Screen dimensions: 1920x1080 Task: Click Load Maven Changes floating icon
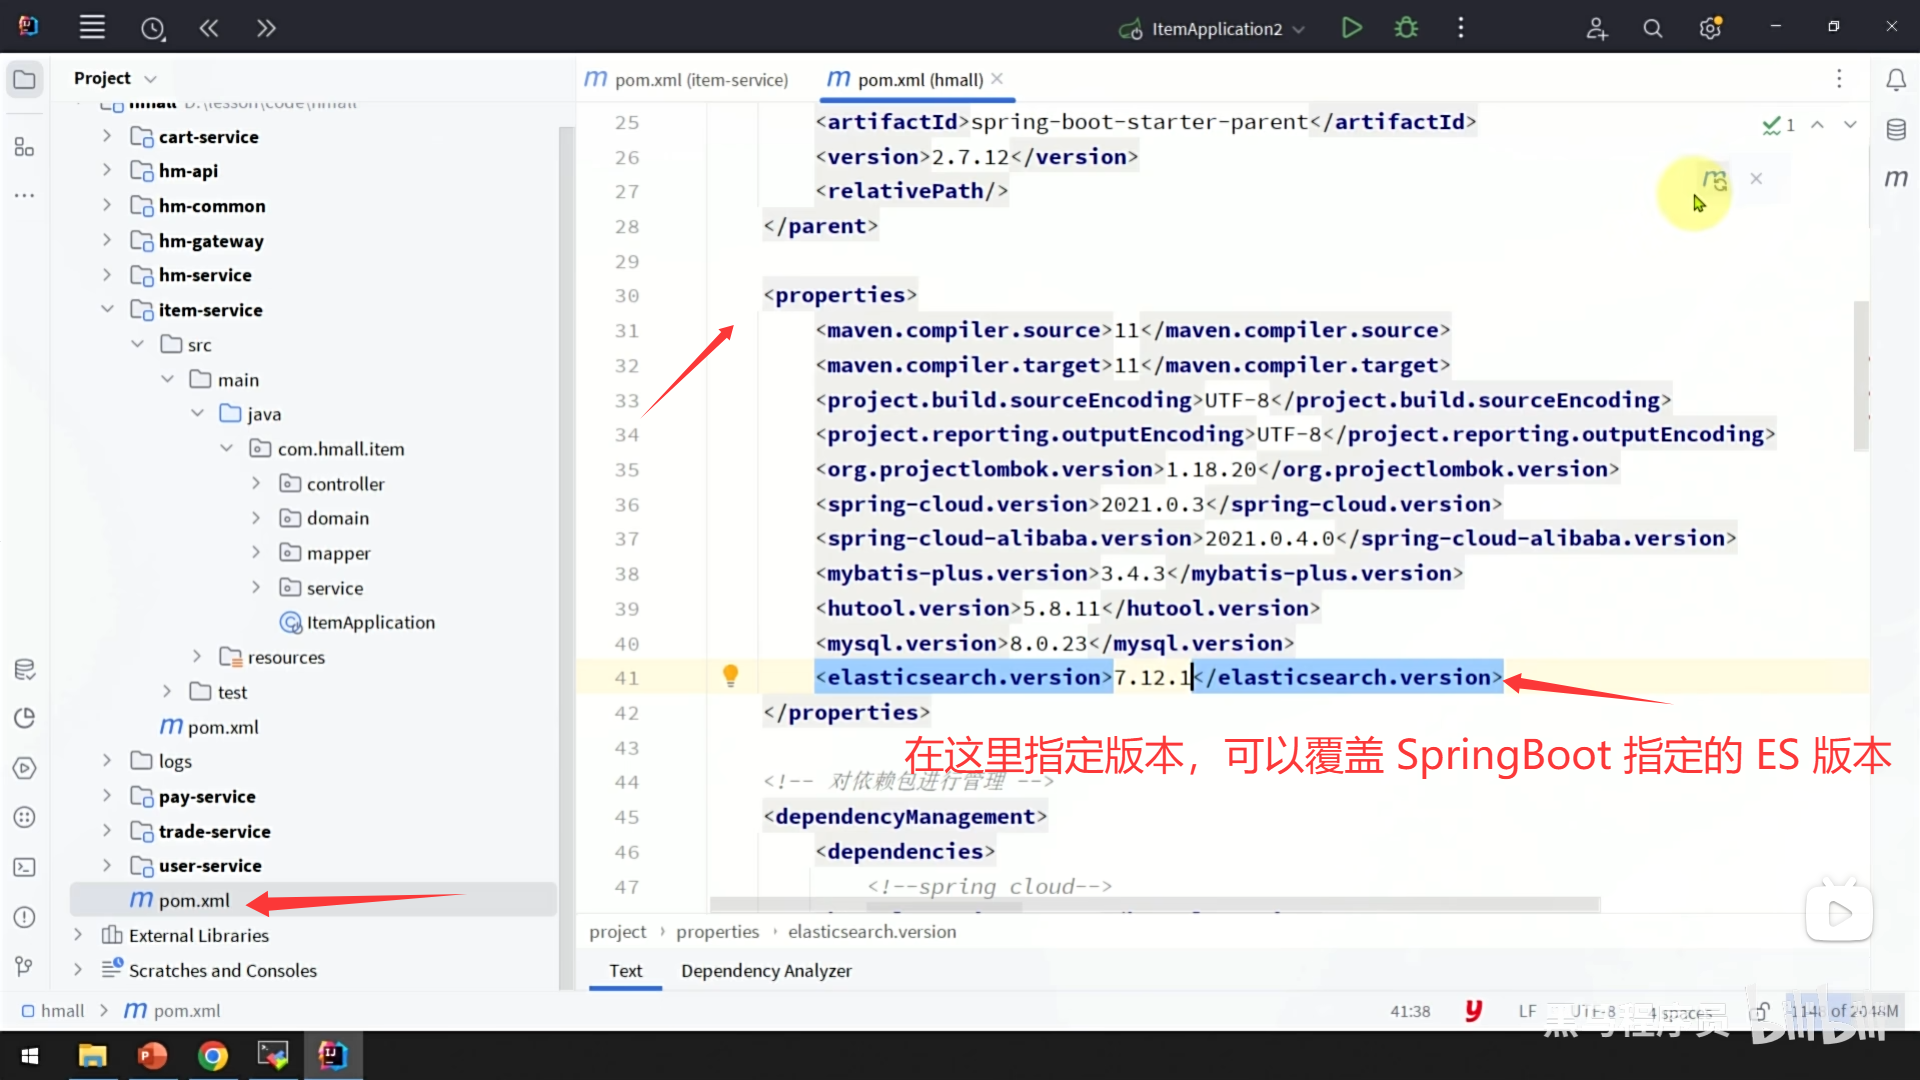point(1714,180)
